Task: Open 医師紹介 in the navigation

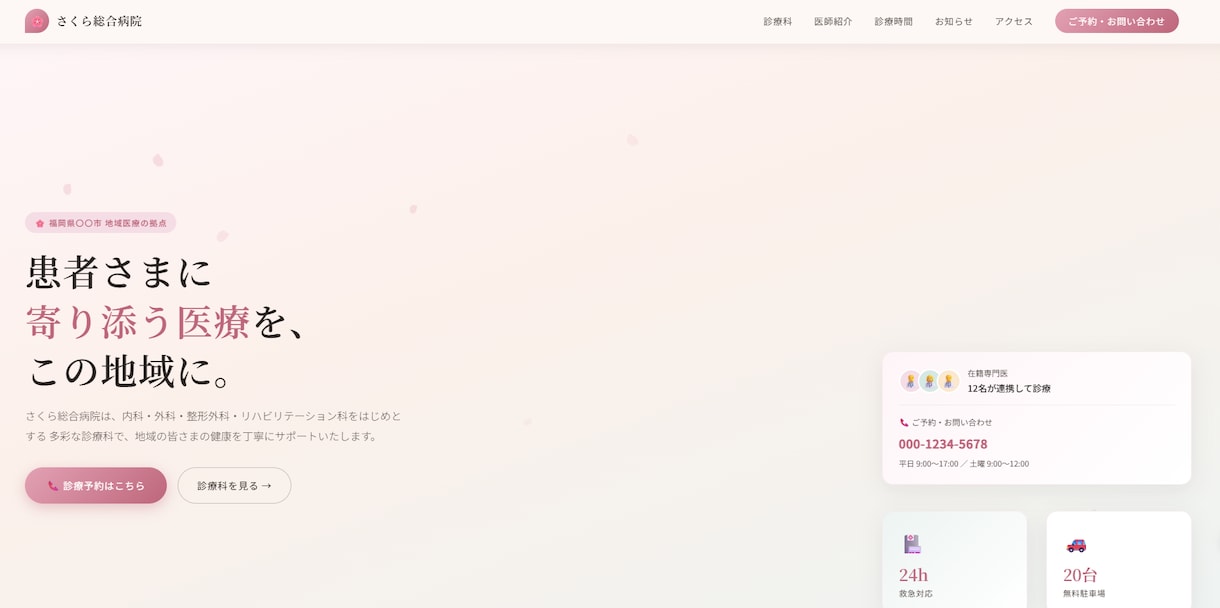Action: point(833,21)
